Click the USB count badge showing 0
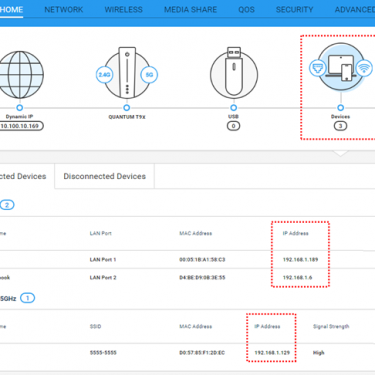The image size is (375, 375). (233, 126)
